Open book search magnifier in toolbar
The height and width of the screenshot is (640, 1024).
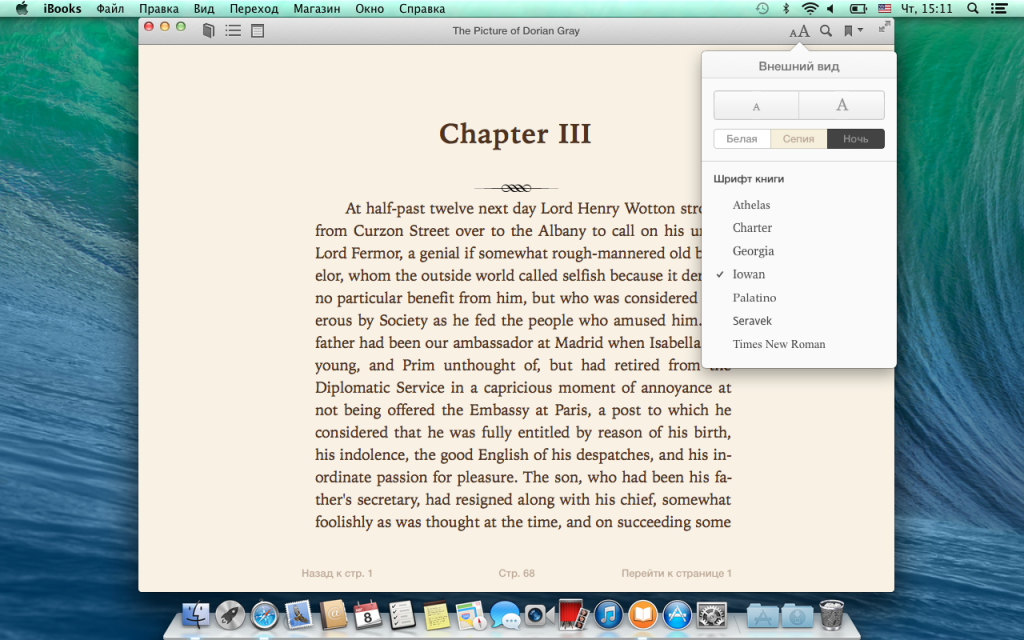826,31
